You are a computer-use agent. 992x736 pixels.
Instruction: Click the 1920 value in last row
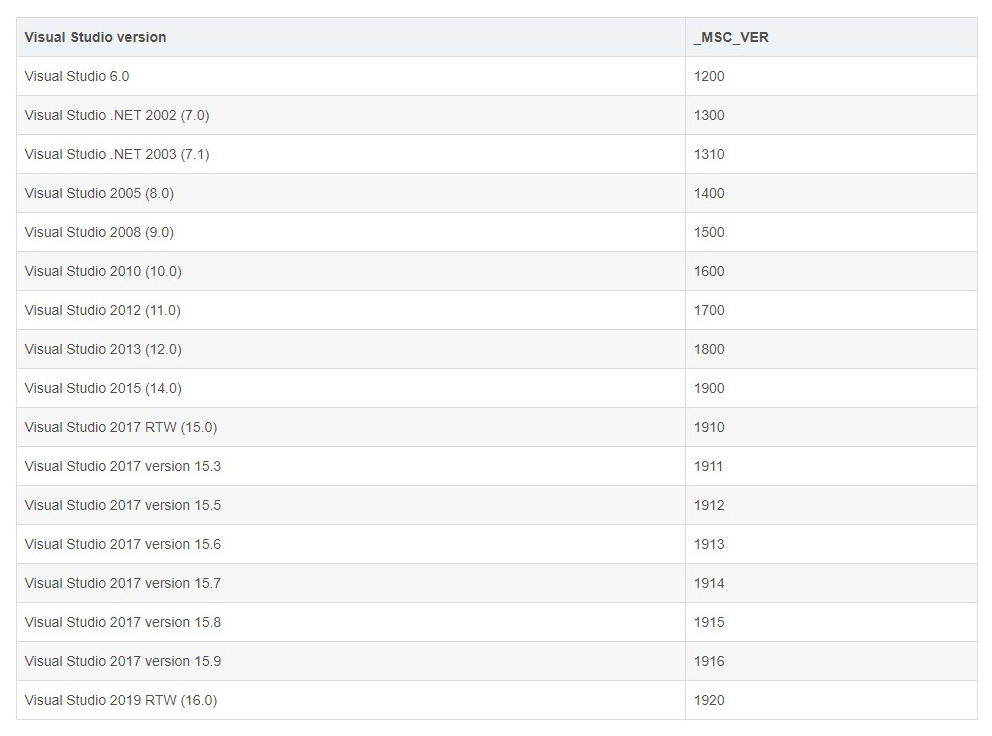709,700
